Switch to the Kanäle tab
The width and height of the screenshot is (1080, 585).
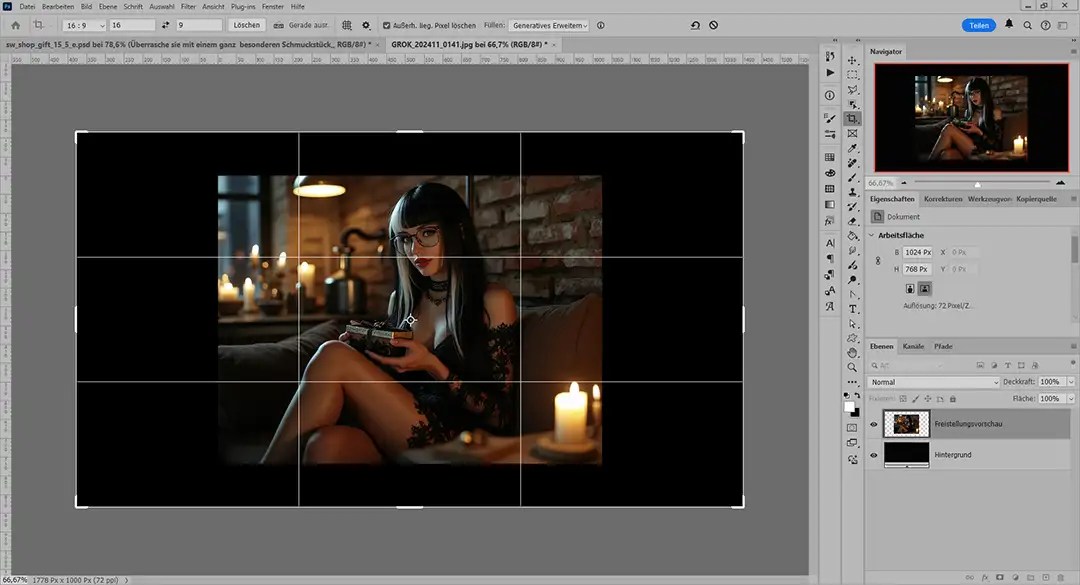click(x=913, y=346)
